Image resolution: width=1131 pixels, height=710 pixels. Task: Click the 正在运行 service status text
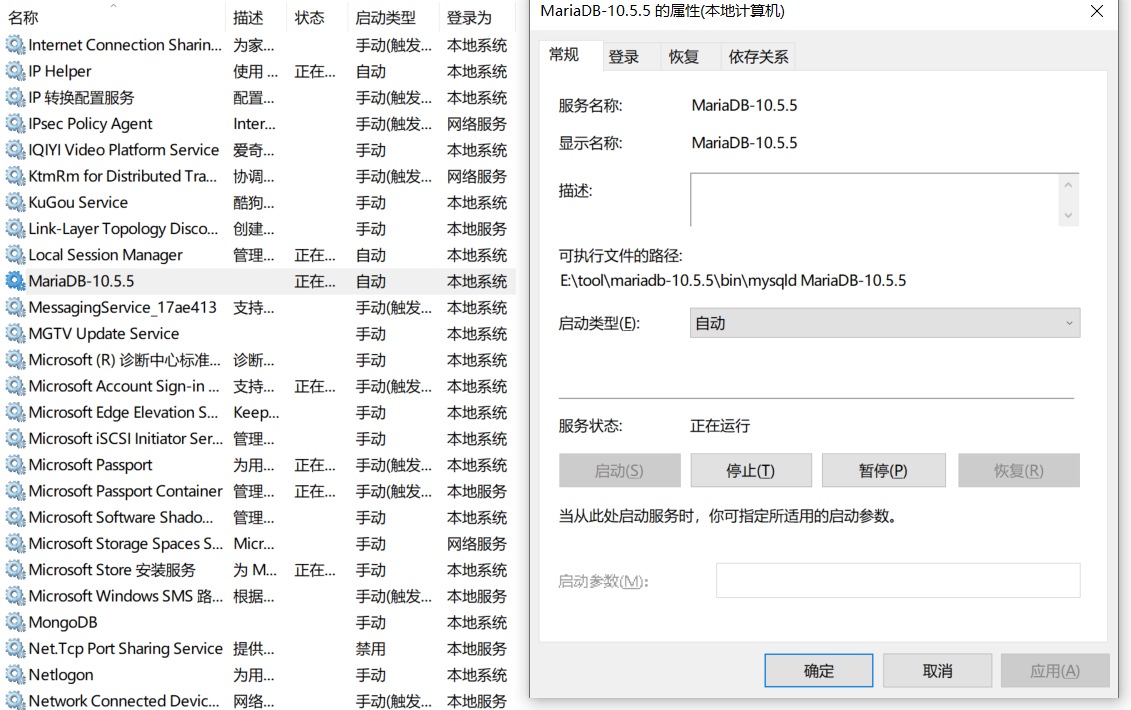pyautogui.click(x=720, y=426)
